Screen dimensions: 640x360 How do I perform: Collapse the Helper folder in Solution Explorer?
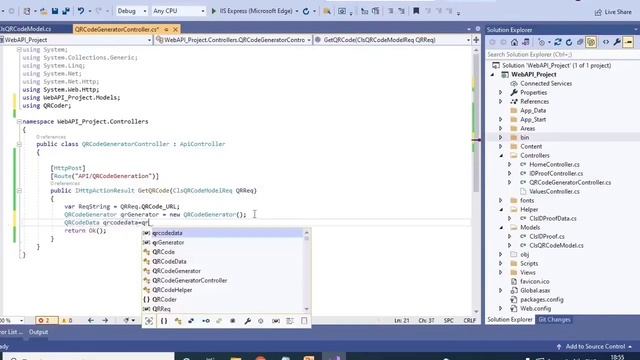(x=501, y=209)
